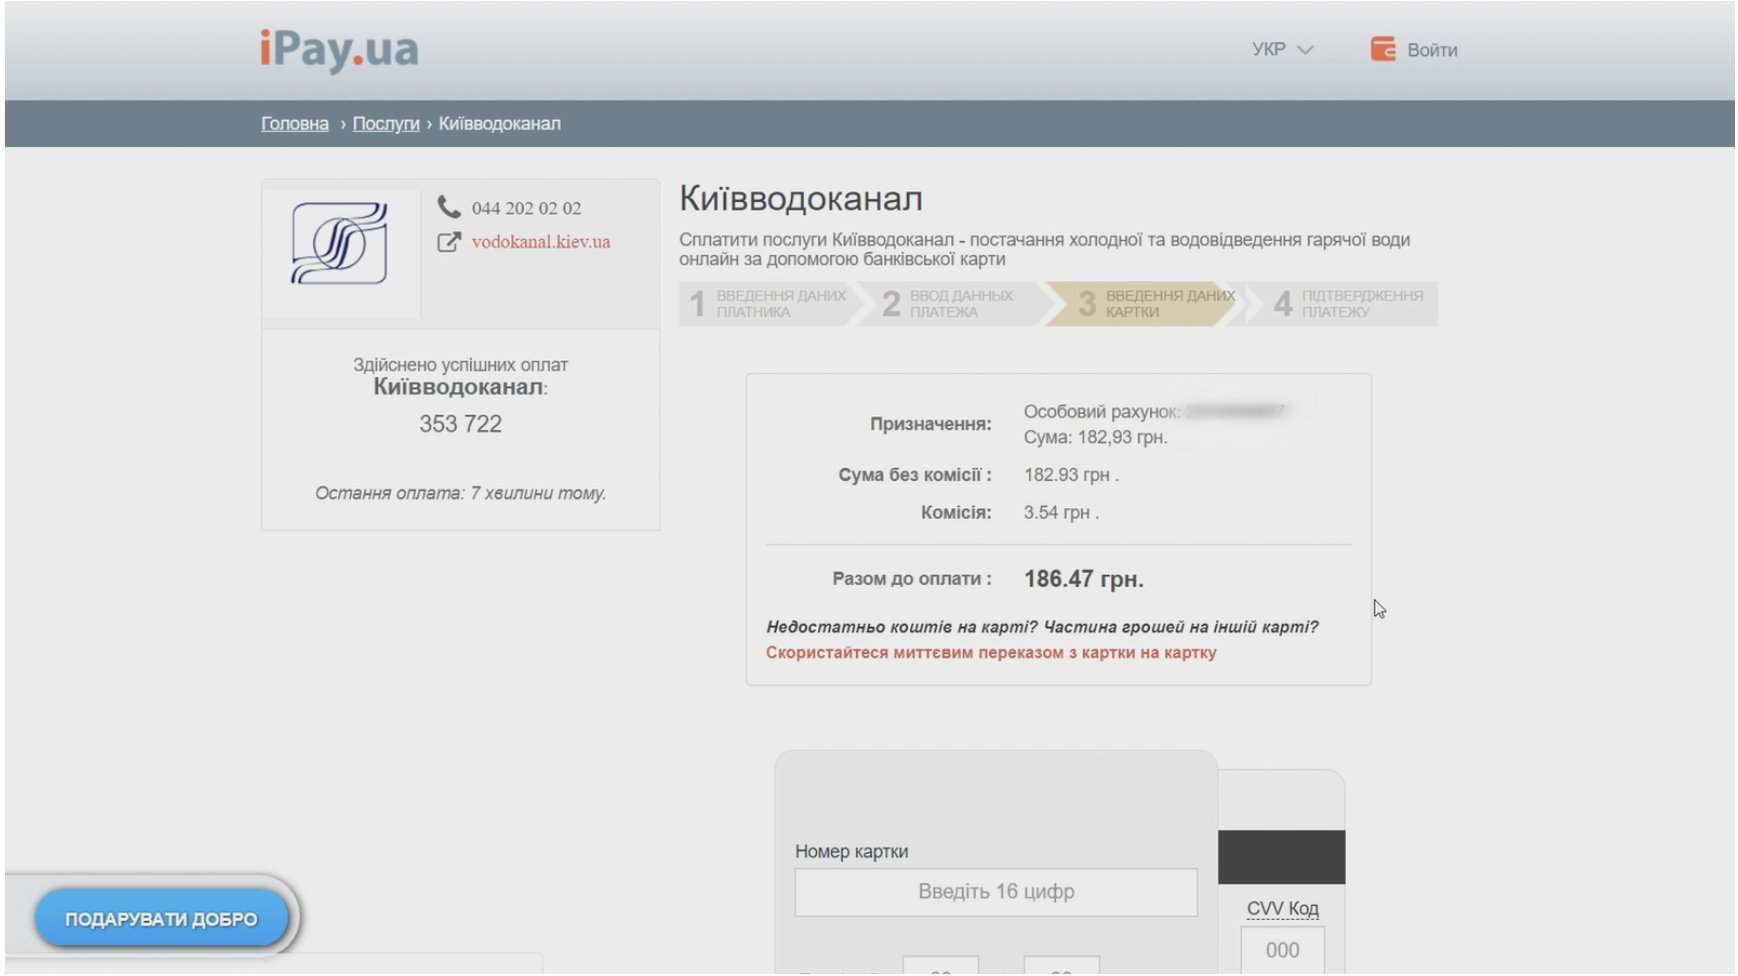This screenshot has height=976, width=1738.
Task: Click Київводоканал in the breadcrumb bar
Action: [x=500, y=124]
